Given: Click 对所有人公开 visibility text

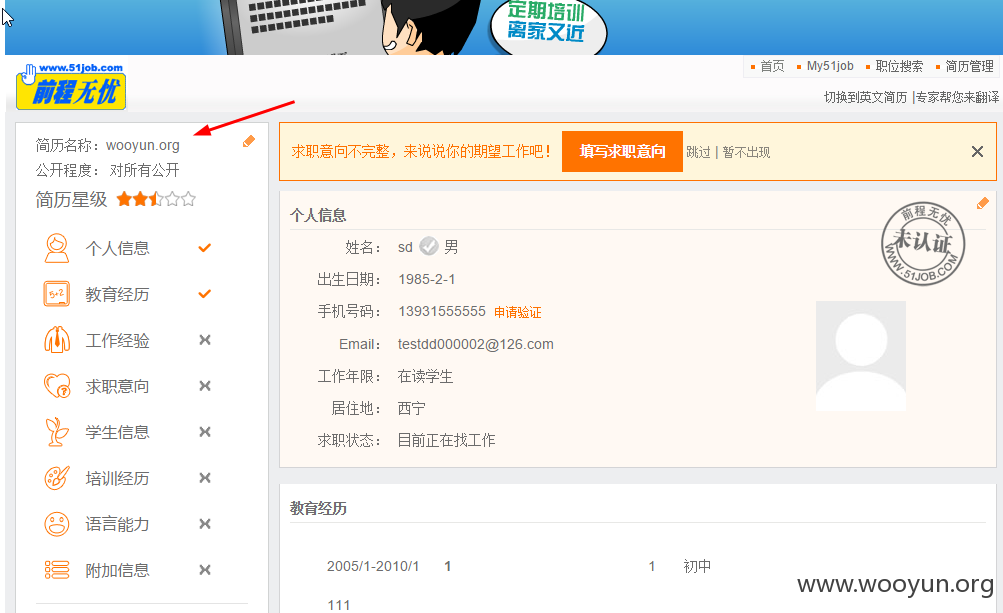Looking at the screenshot, I should coord(145,170).
